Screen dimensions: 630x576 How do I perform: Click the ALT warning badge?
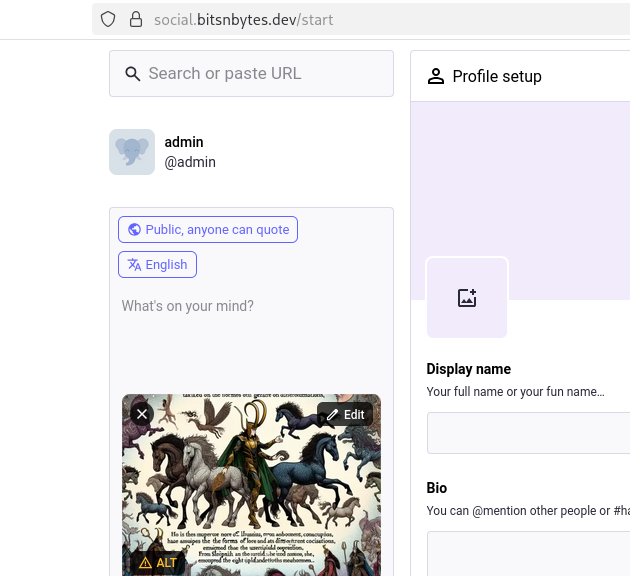158,563
